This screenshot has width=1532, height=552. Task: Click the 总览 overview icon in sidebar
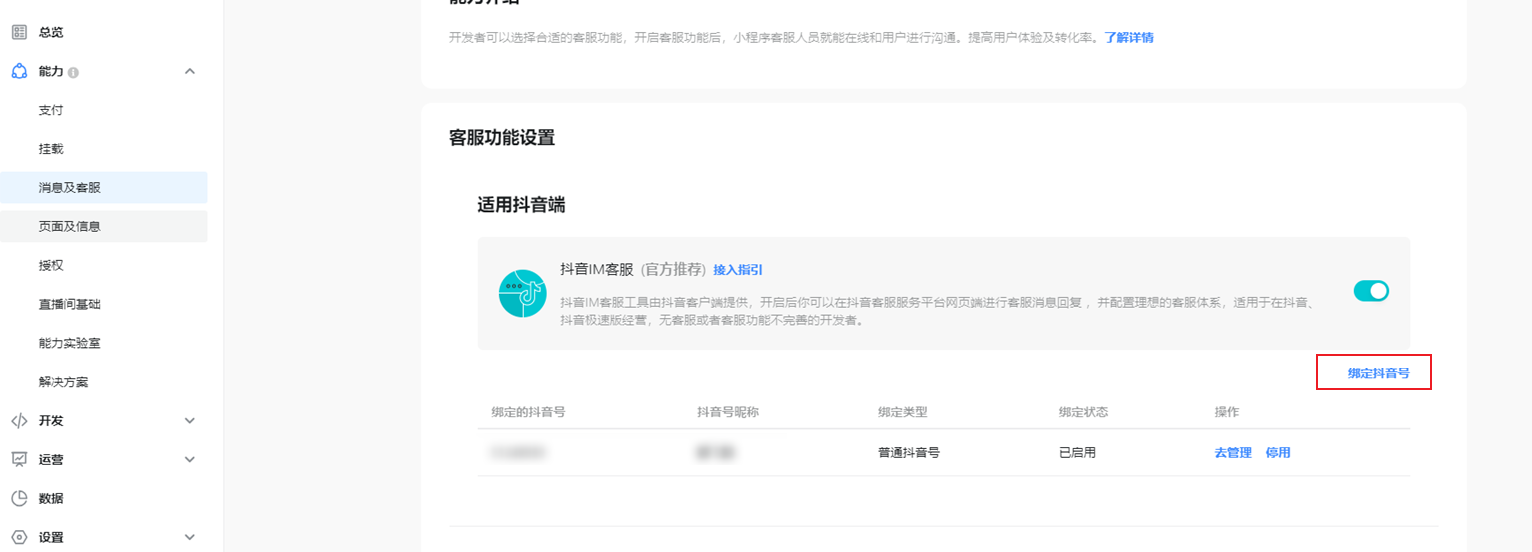[x=19, y=32]
